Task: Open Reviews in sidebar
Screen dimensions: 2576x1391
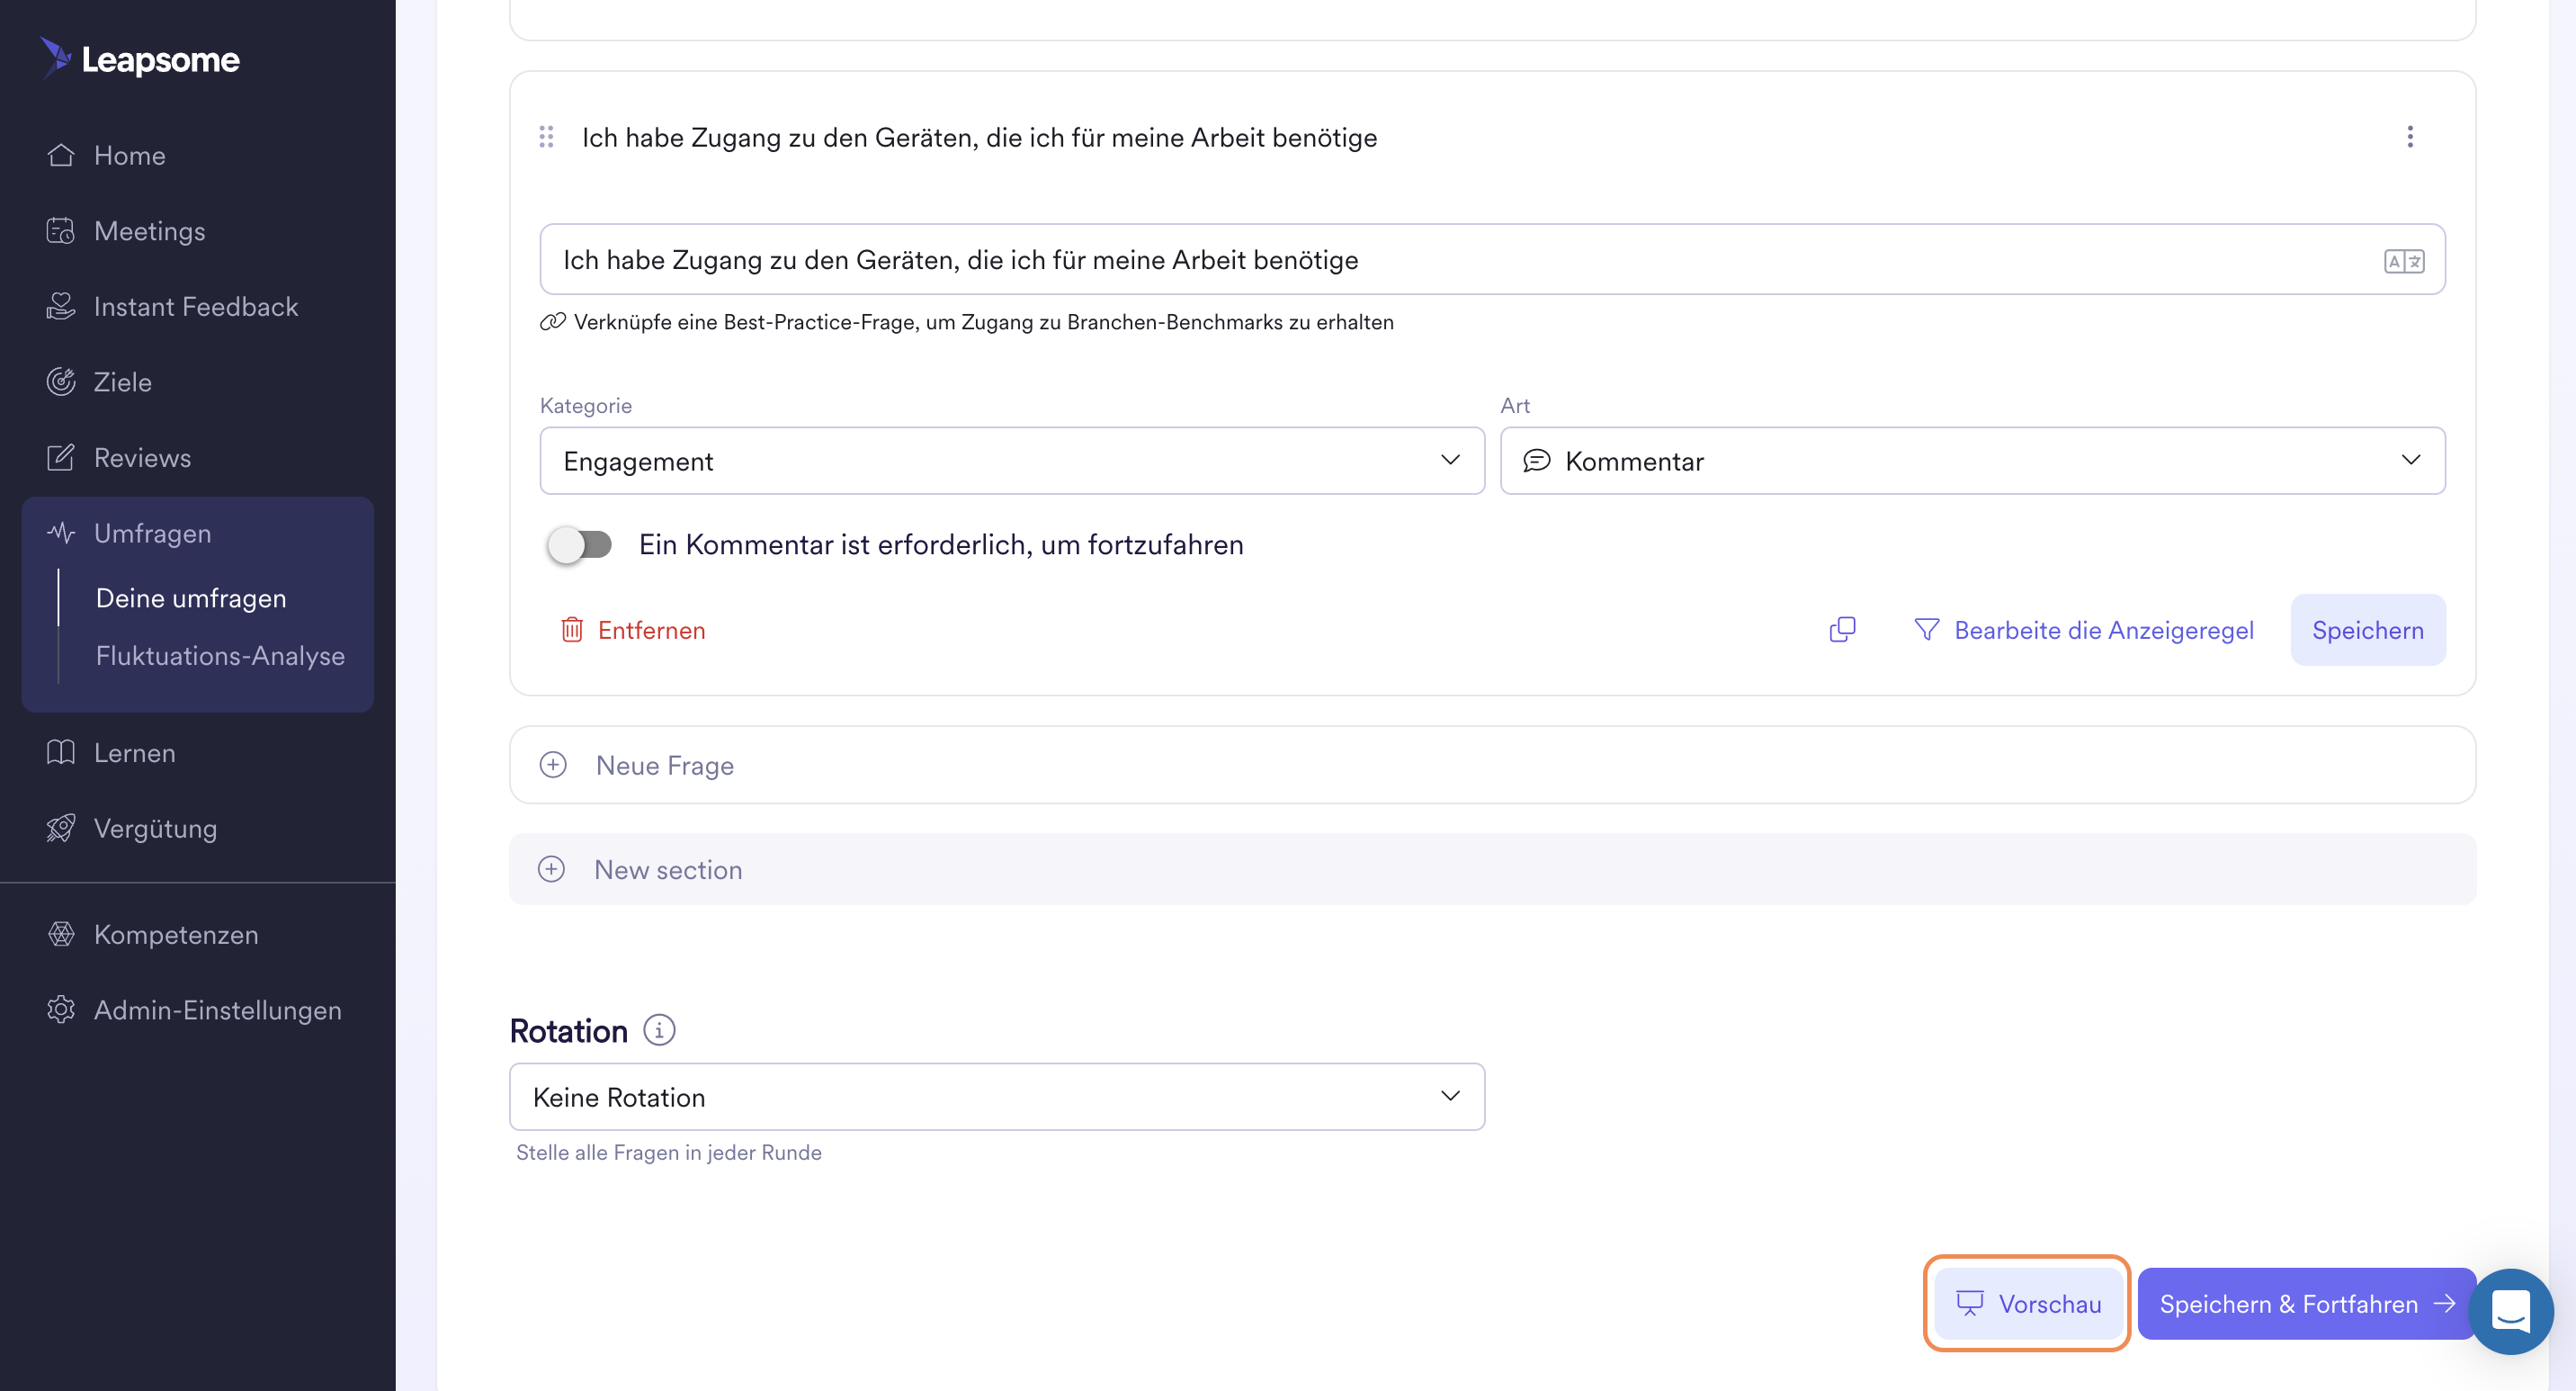Action: coord(118,457)
